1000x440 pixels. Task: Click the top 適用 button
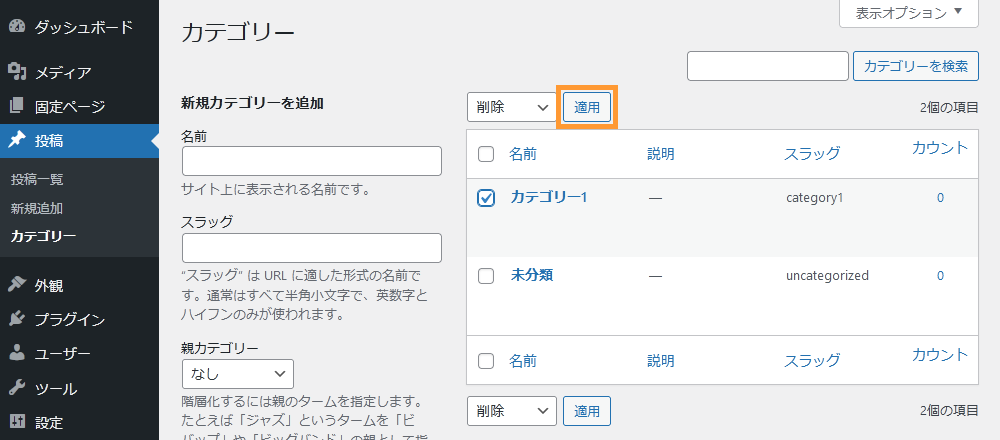pyautogui.click(x=587, y=108)
